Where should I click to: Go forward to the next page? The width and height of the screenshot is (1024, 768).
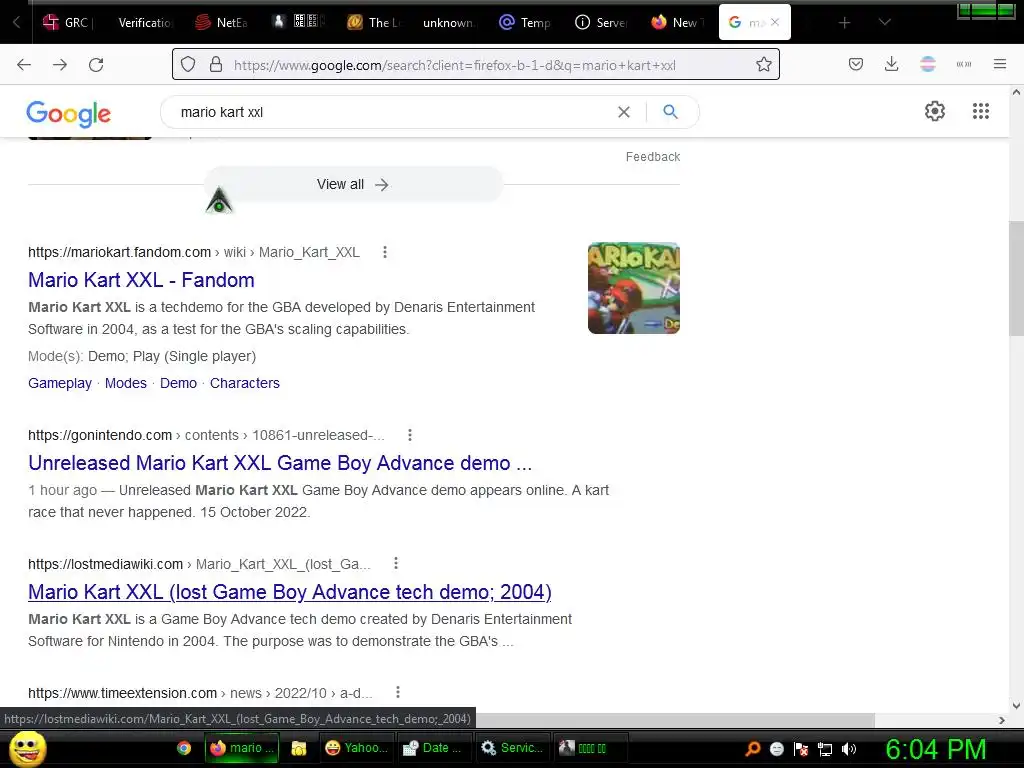pos(60,65)
